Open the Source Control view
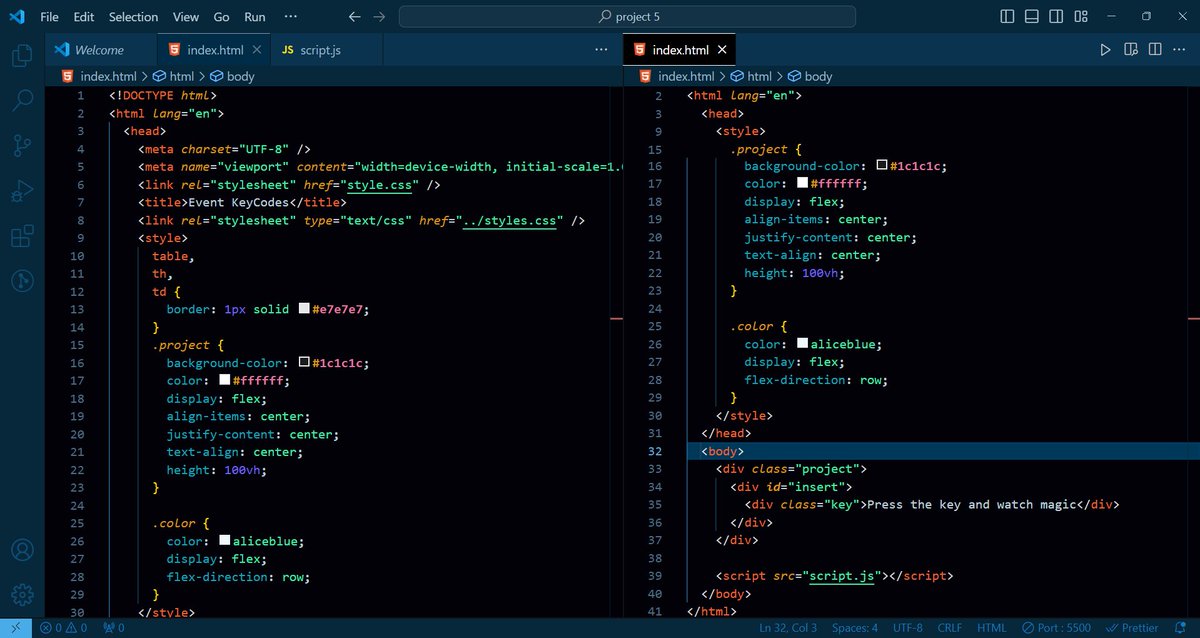This screenshot has width=1200, height=638. (22, 146)
